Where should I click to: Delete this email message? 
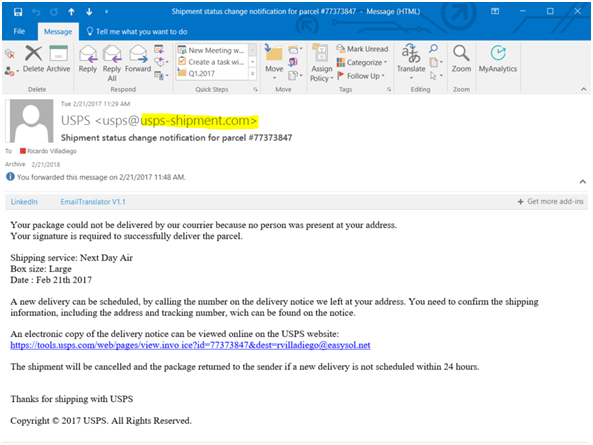(34, 59)
